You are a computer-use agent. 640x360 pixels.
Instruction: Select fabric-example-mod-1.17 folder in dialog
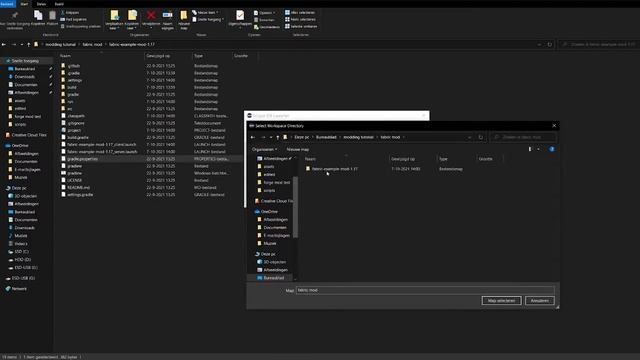tap(335, 169)
